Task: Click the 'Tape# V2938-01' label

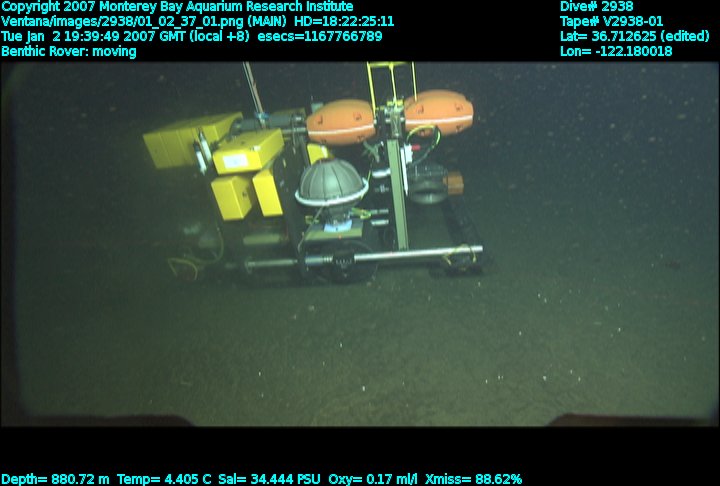Action: coord(611,22)
